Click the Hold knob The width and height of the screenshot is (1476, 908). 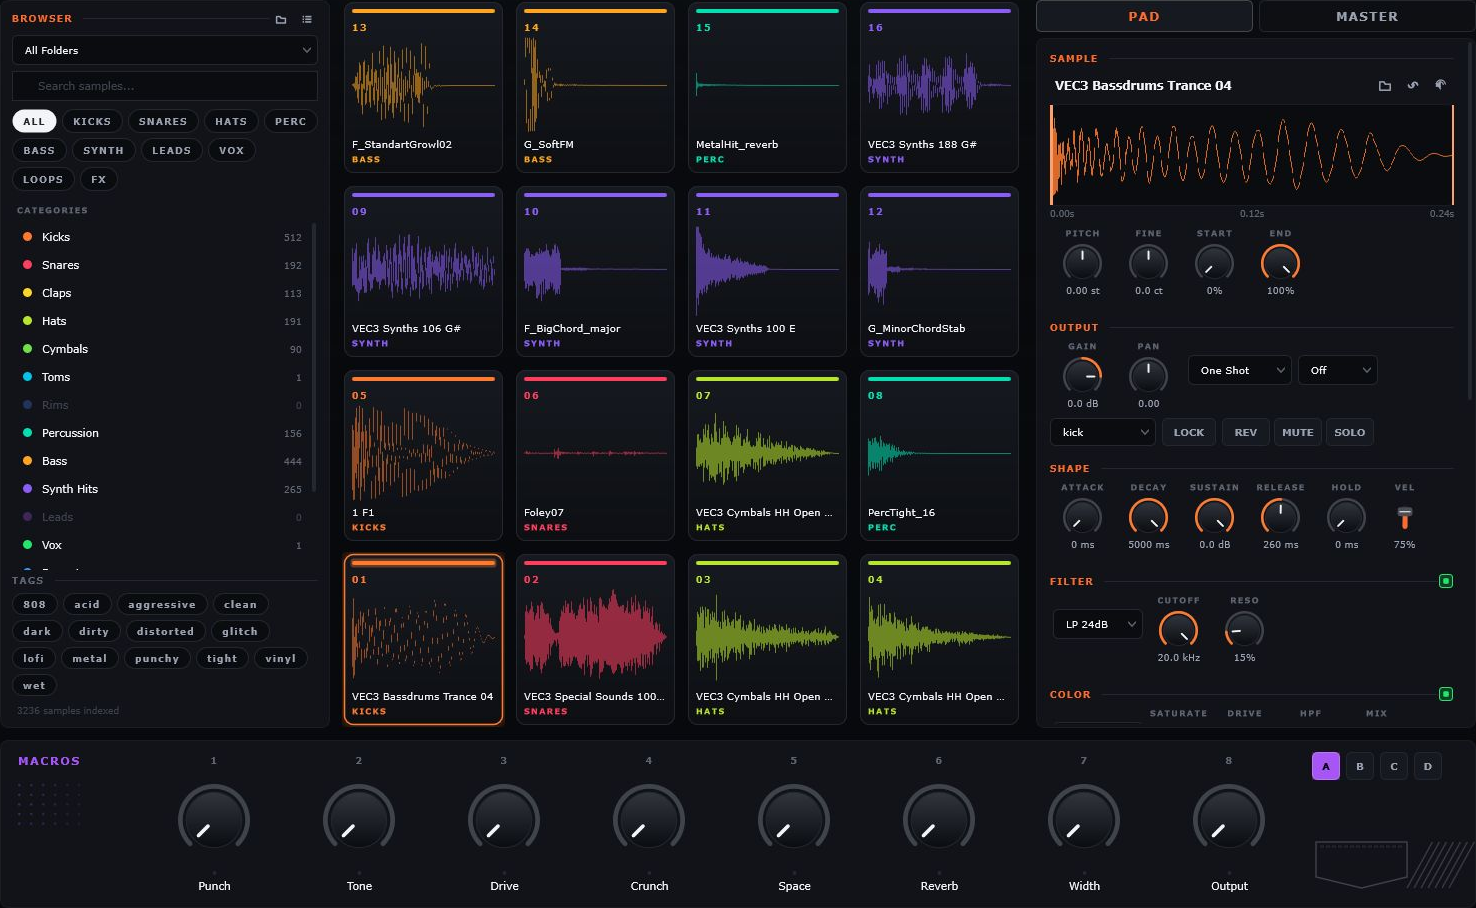[1346, 517]
